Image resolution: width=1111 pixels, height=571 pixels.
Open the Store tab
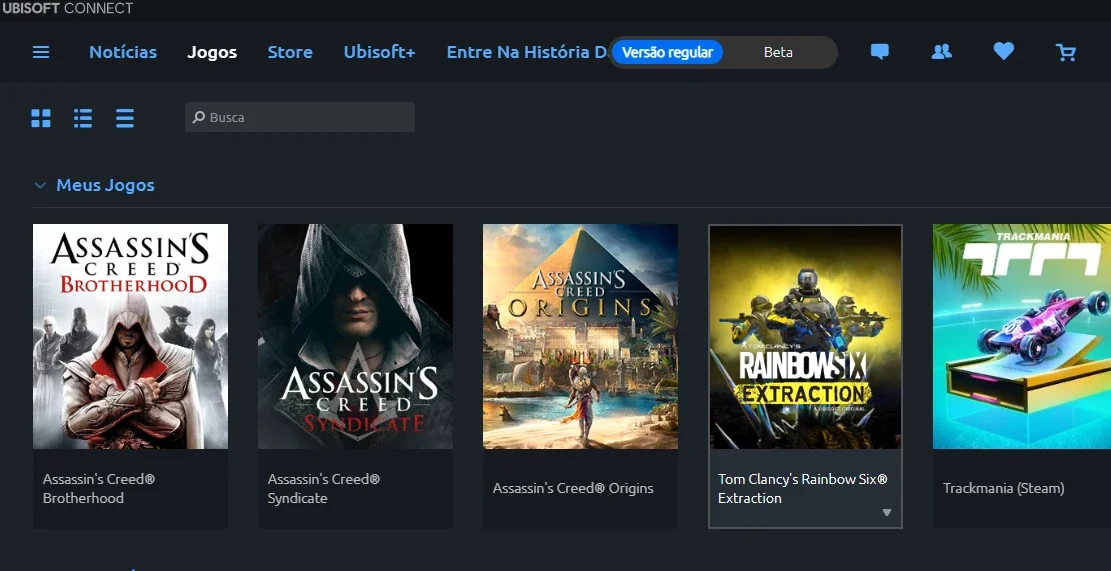[290, 52]
